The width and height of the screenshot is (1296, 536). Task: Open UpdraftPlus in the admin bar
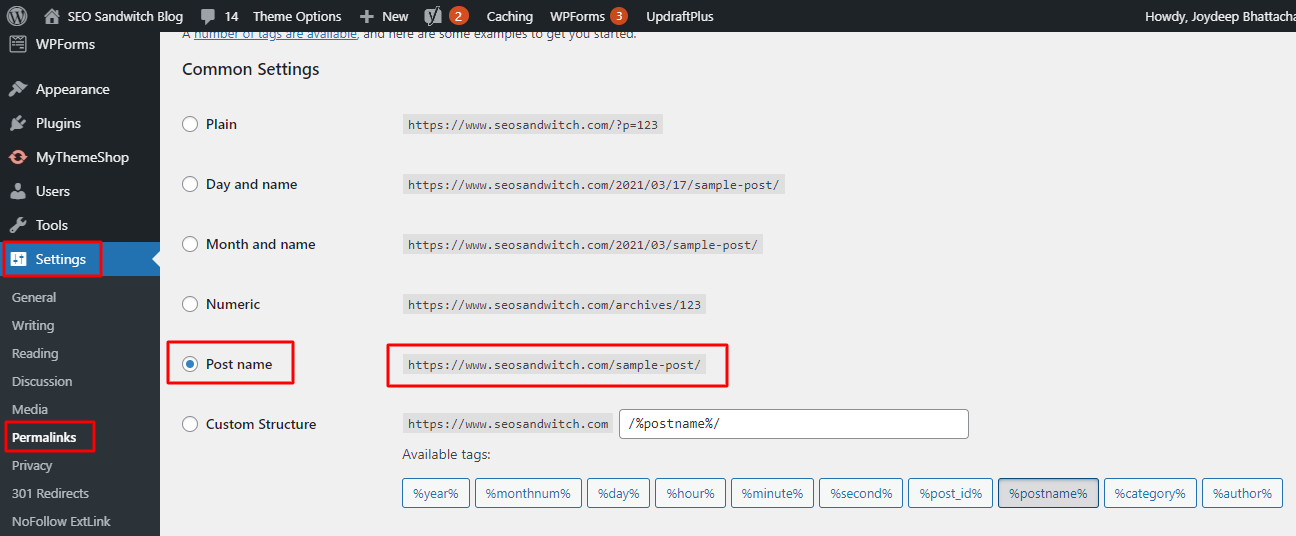[679, 16]
